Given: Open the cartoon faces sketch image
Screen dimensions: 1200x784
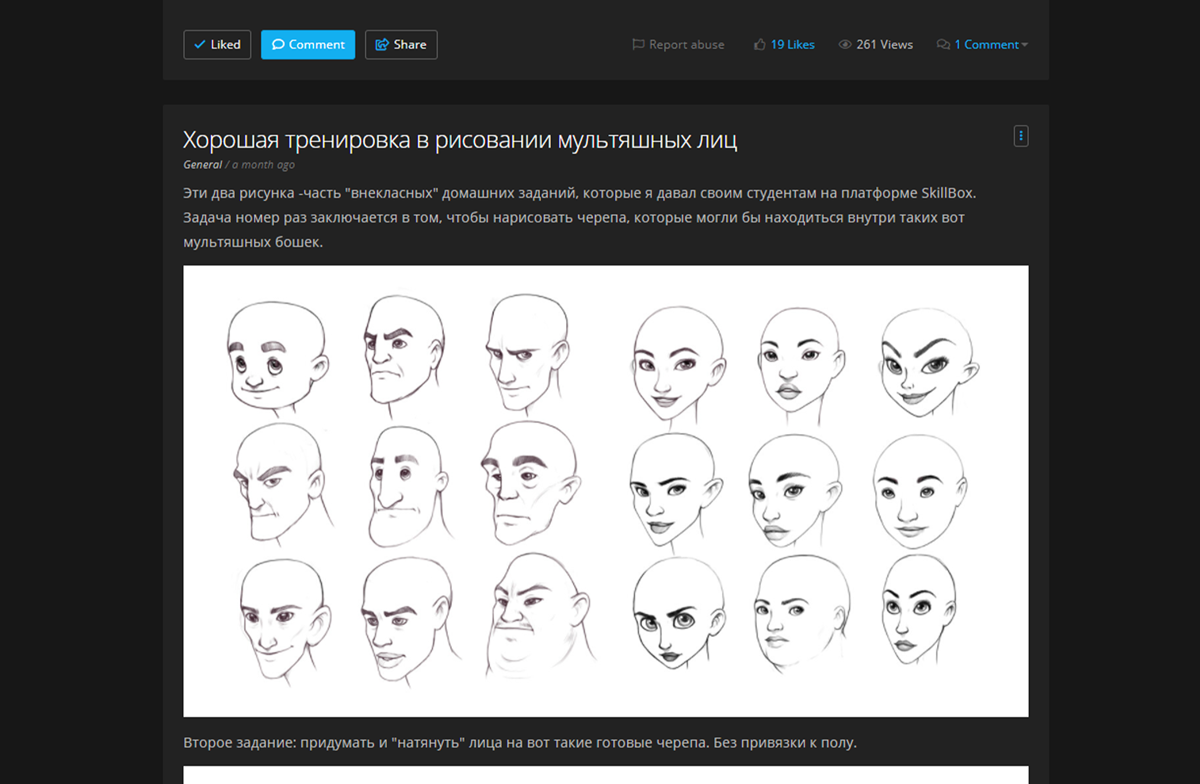Looking at the screenshot, I should pyautogui.click(x=606, y=491).
